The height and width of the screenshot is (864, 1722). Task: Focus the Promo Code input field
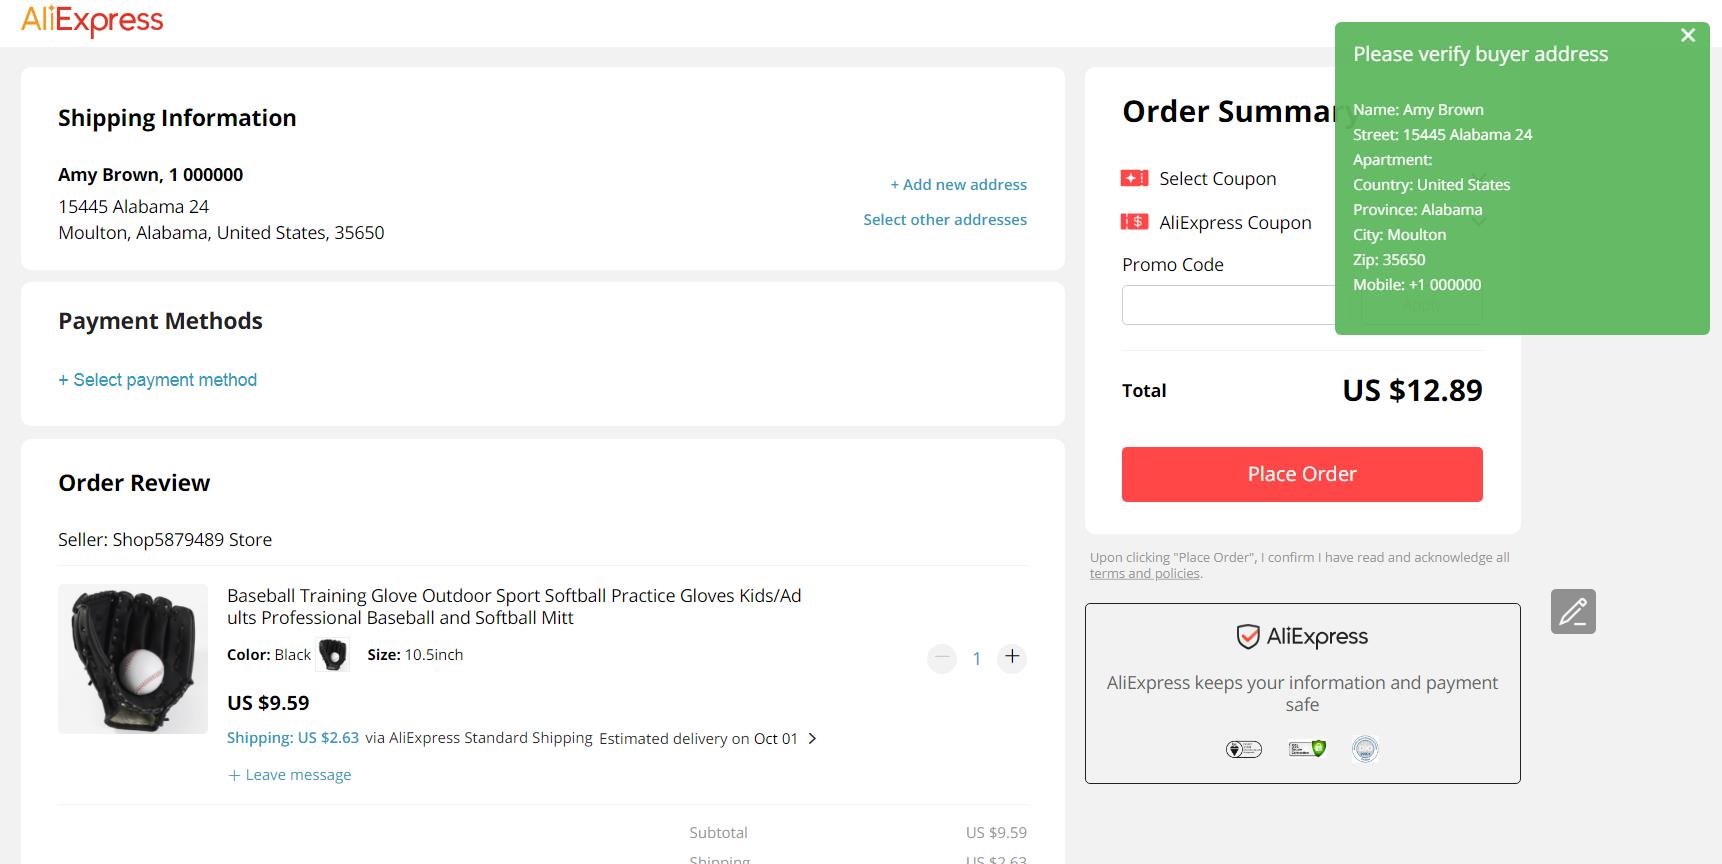pyautogui.click(x=1228, y=305)
